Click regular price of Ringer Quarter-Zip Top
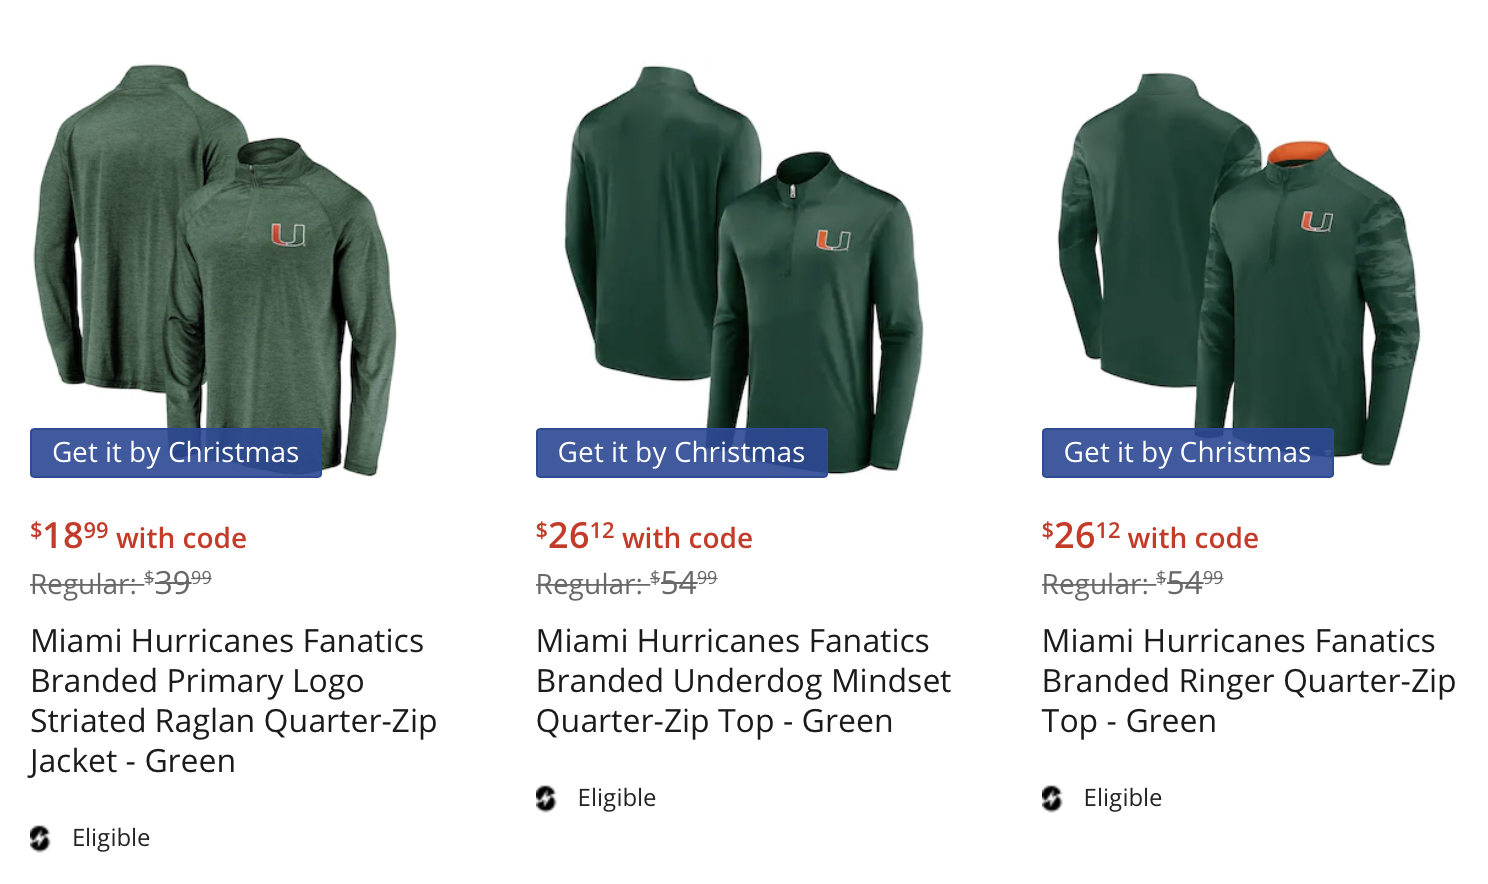Screen dimensions: 1488x884 [1133, 582]
